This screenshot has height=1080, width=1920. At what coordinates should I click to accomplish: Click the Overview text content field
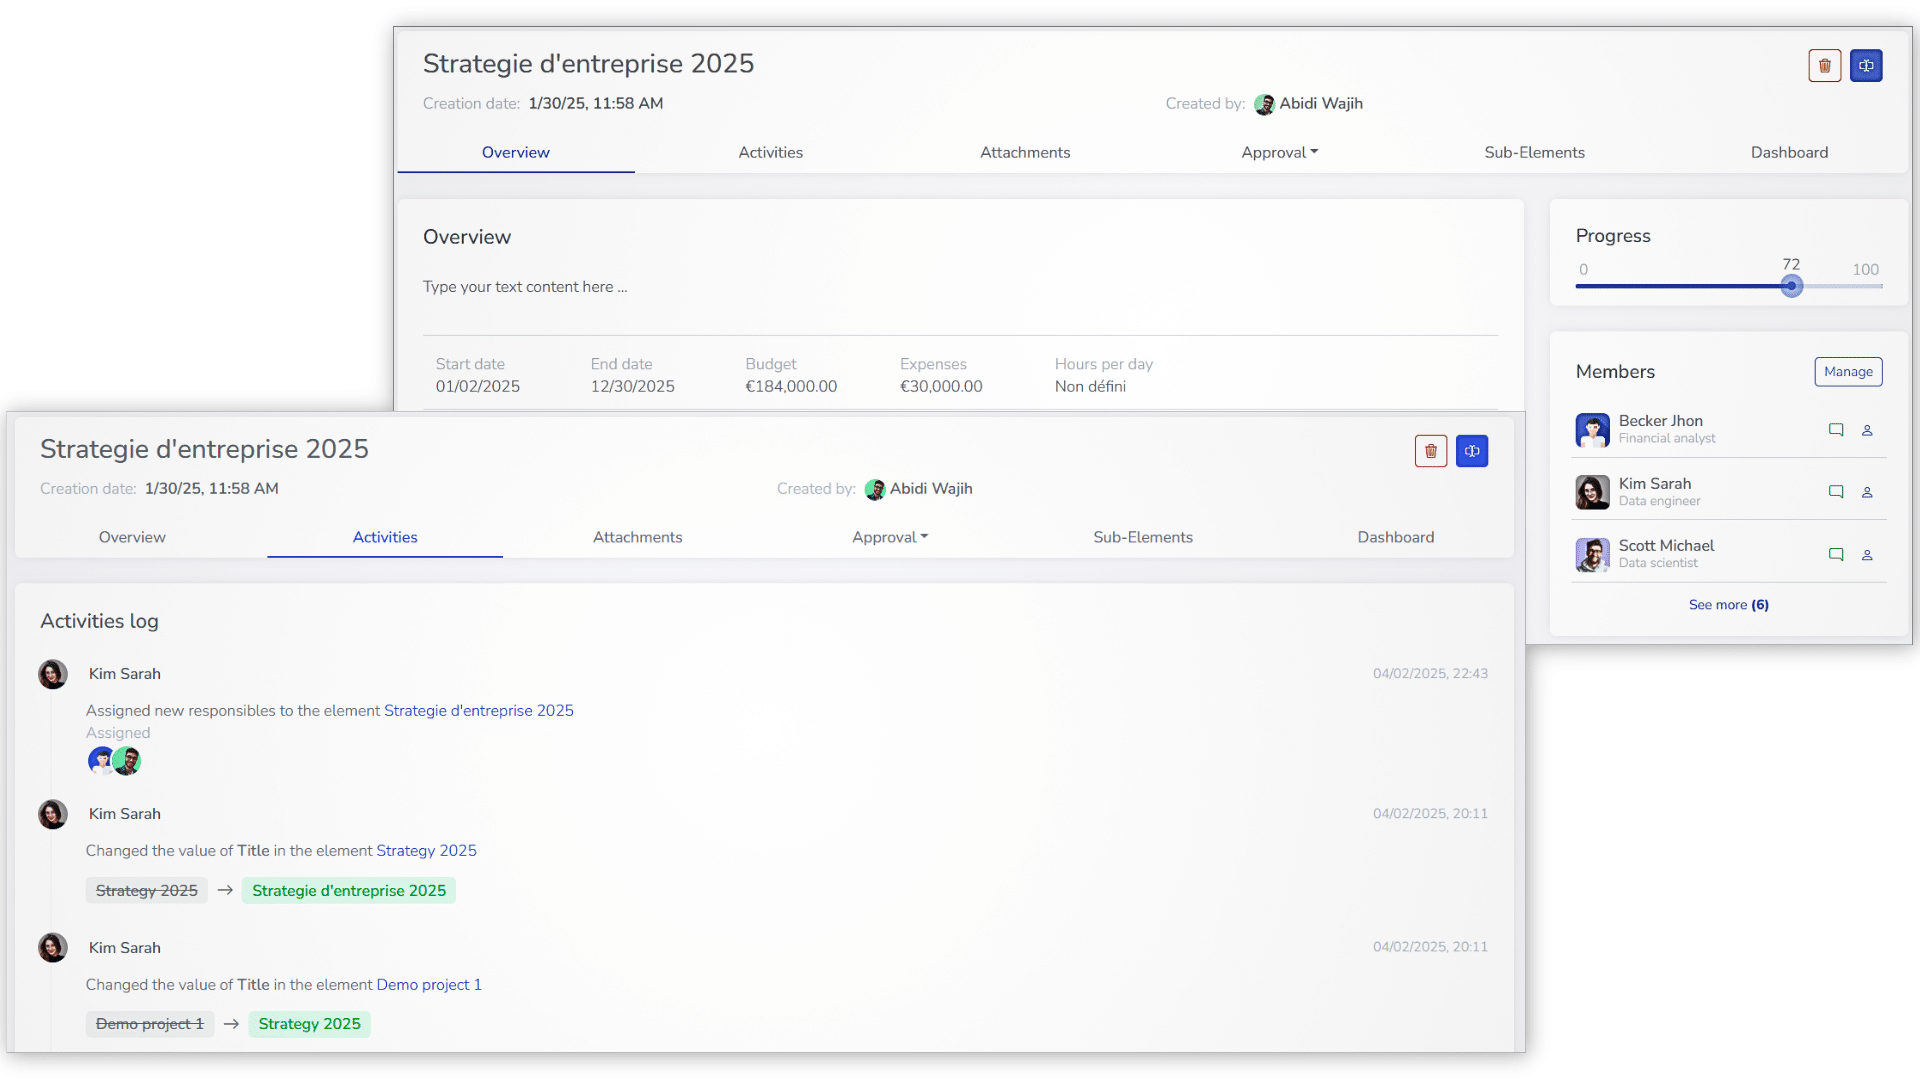click(x=525, y=287)
